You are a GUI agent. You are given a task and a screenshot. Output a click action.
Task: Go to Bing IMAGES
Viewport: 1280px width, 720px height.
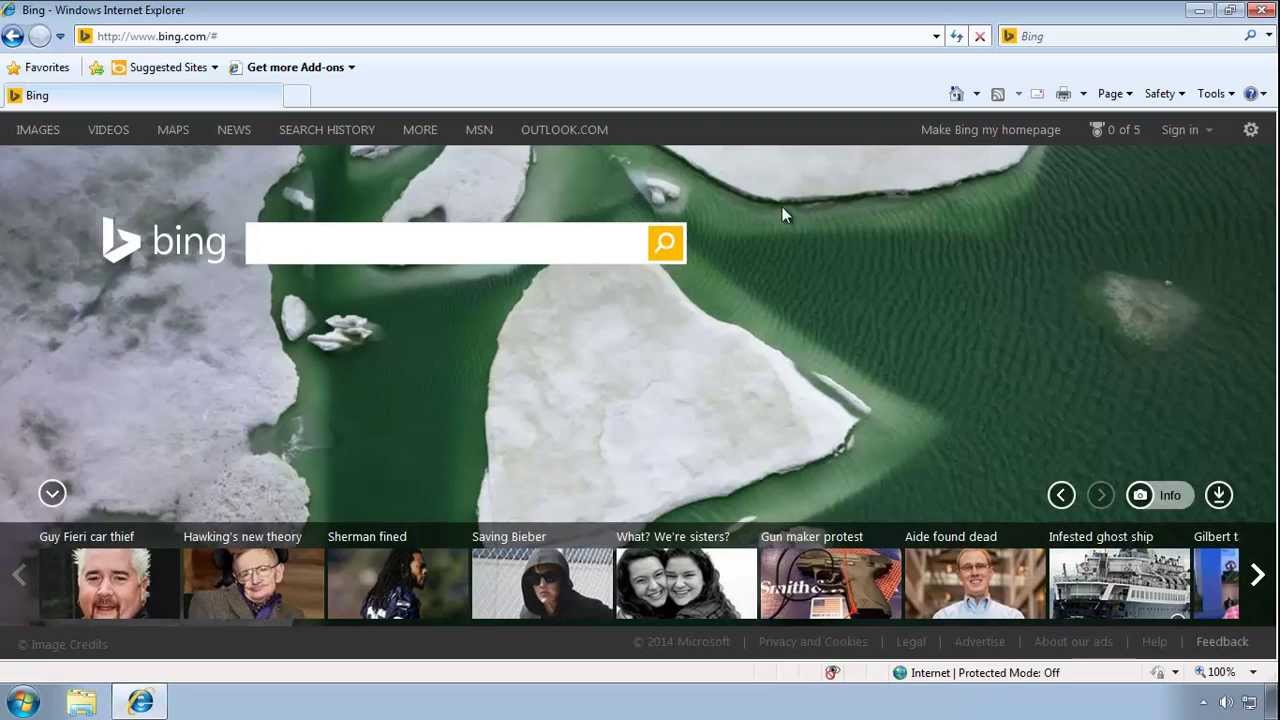[x=38, y=130]
